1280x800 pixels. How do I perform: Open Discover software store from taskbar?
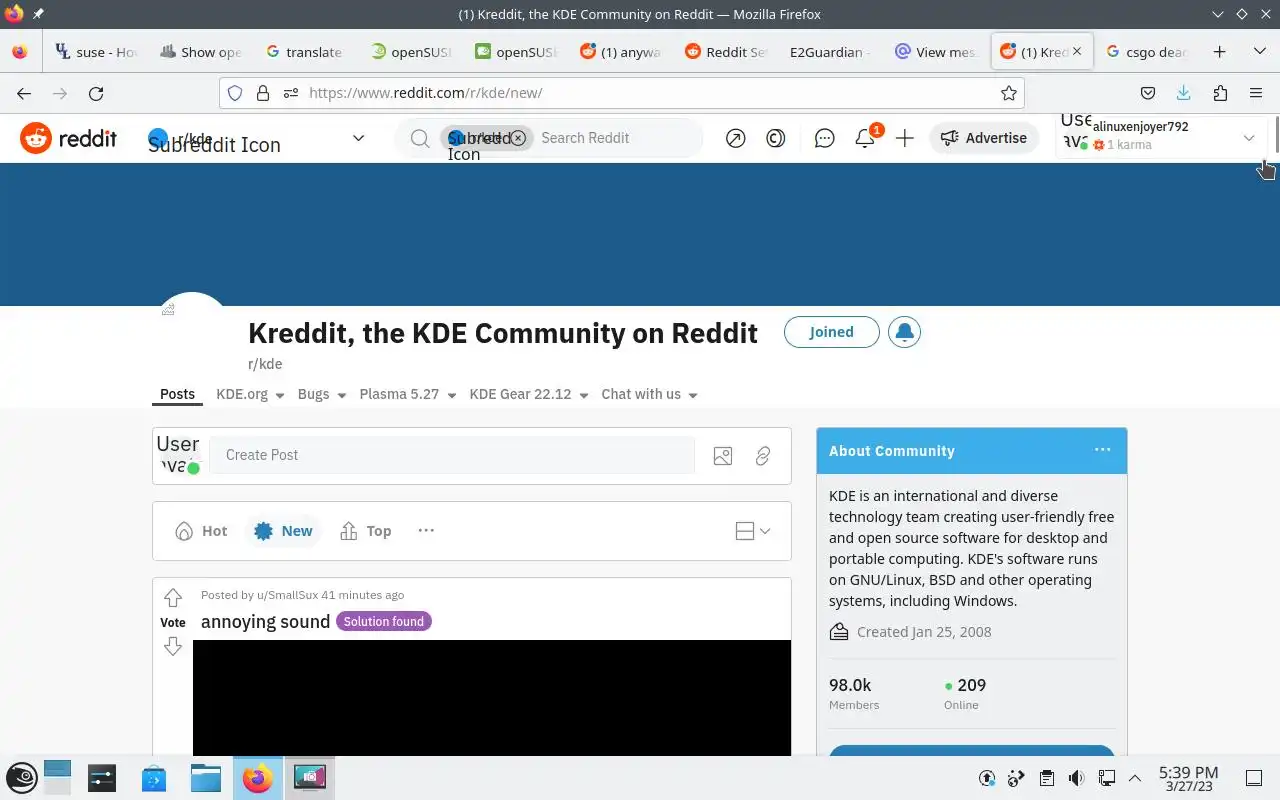(154, 778)
